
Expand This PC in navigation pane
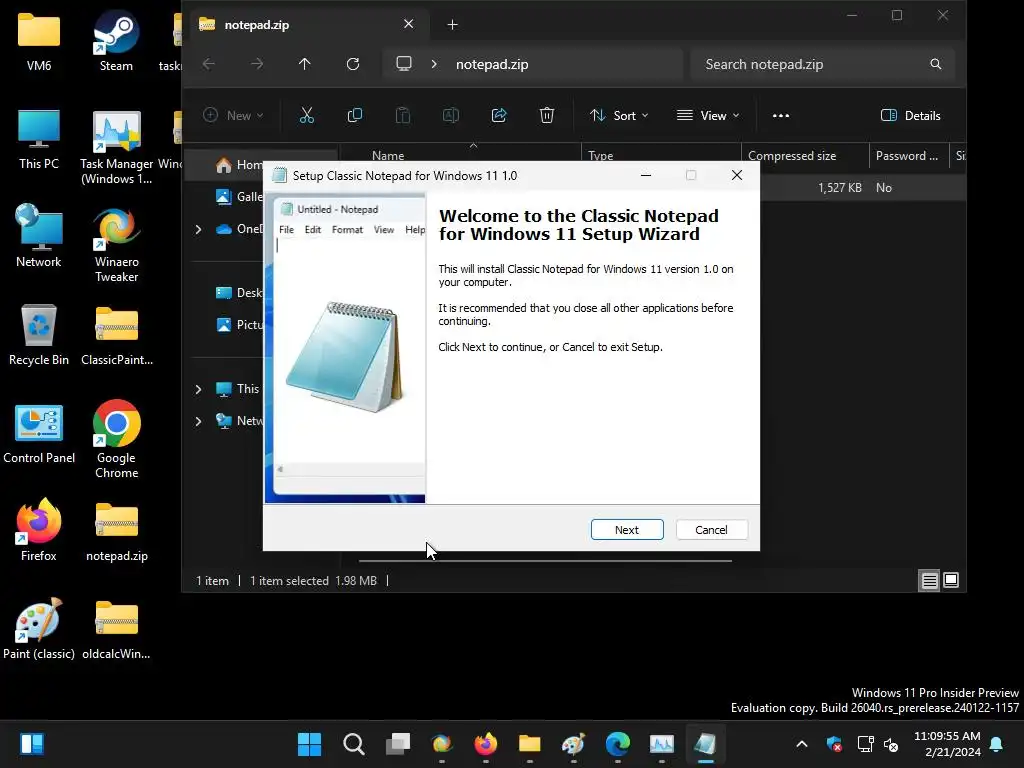click(x=198, y=389)
